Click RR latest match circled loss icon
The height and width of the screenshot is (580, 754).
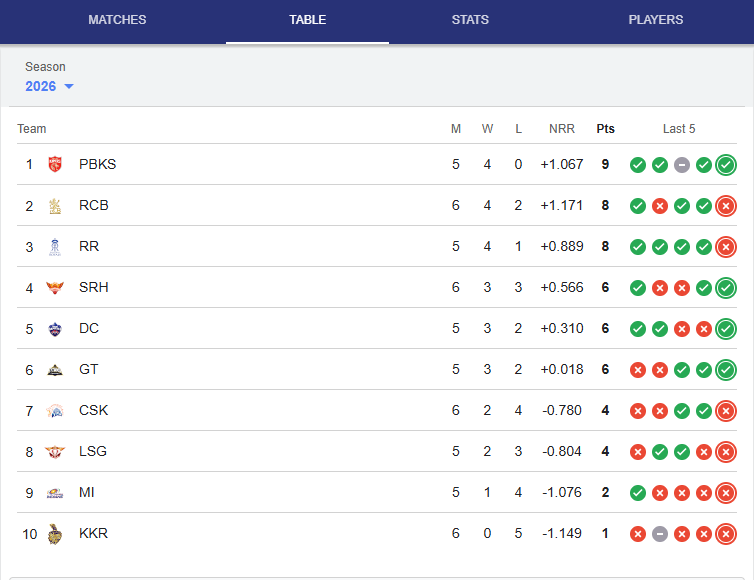click(726, 247)
